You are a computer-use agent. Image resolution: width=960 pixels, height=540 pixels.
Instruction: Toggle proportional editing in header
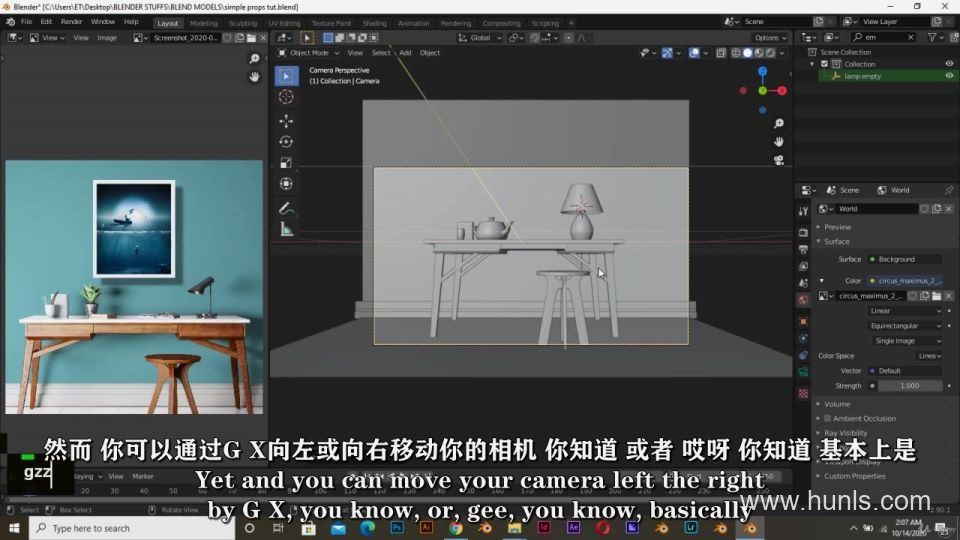coord(569,38)
